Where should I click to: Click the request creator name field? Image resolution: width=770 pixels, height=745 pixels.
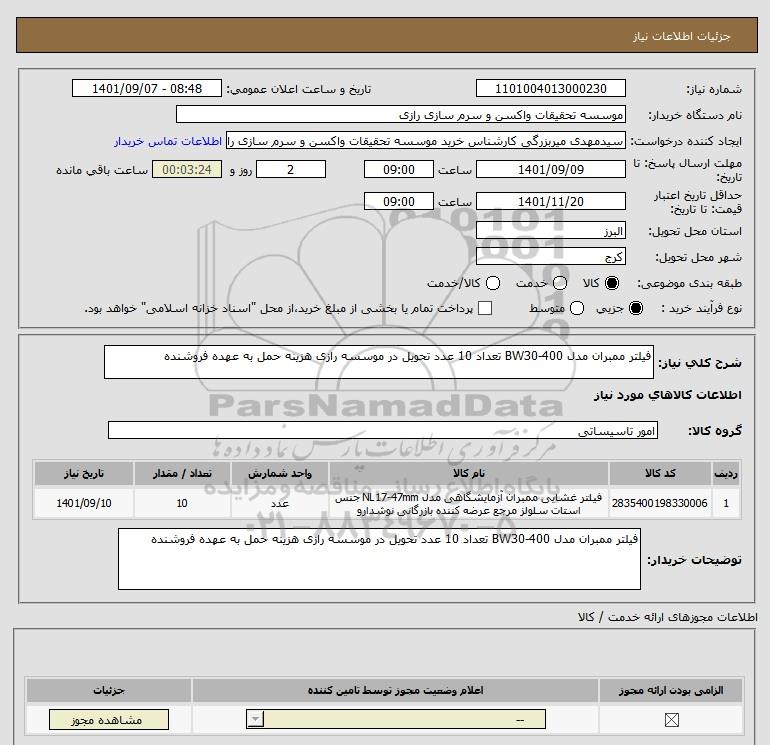coord(426,141)
